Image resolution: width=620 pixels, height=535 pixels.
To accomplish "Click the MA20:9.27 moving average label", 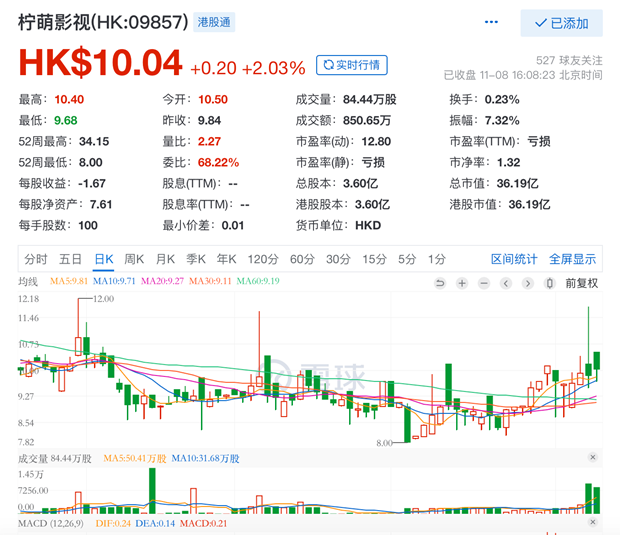I will tap(163, 281).
